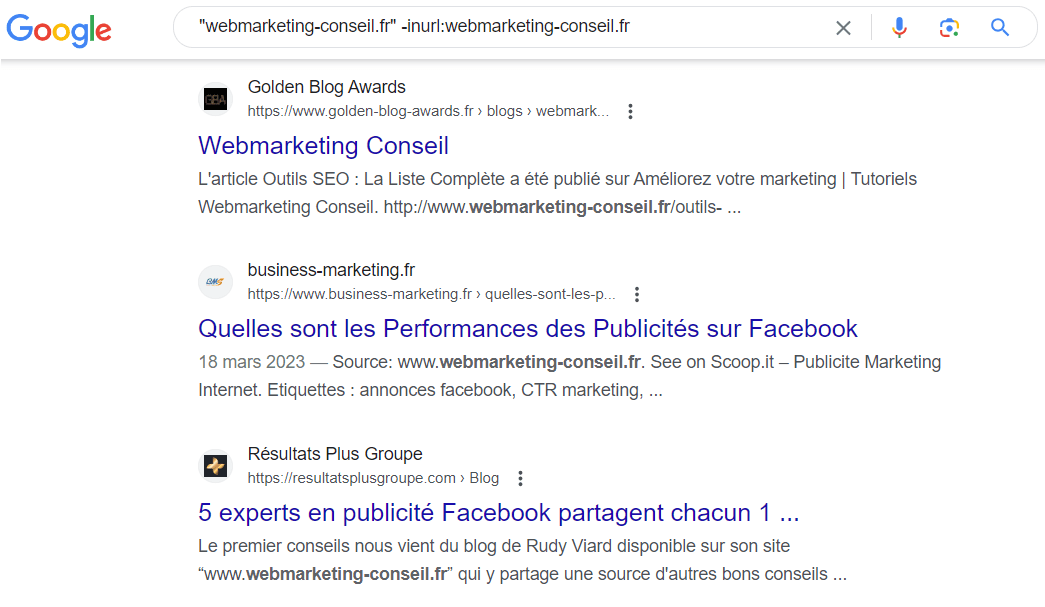The height and width of the screenshot is (607, 1045).
Task: Click the Résultats Plus Groupe site name
Action: click(335, 454)
